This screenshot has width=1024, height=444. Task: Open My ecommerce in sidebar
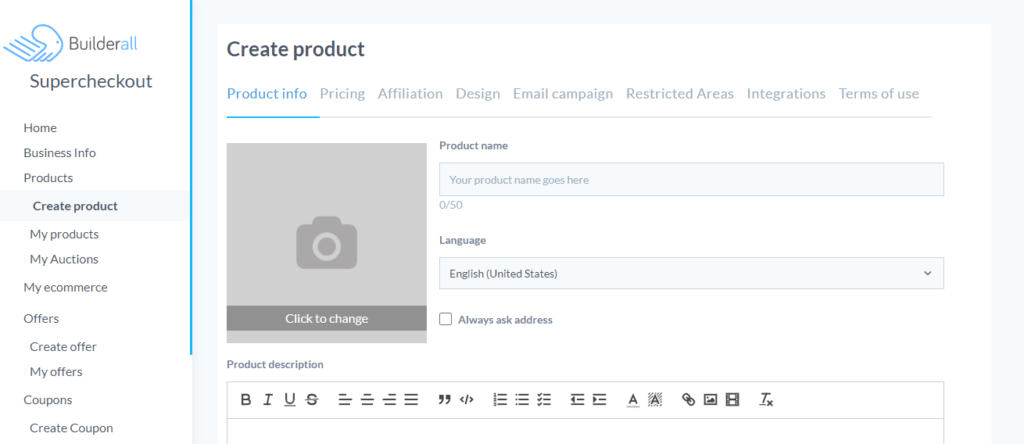point(65,287)
